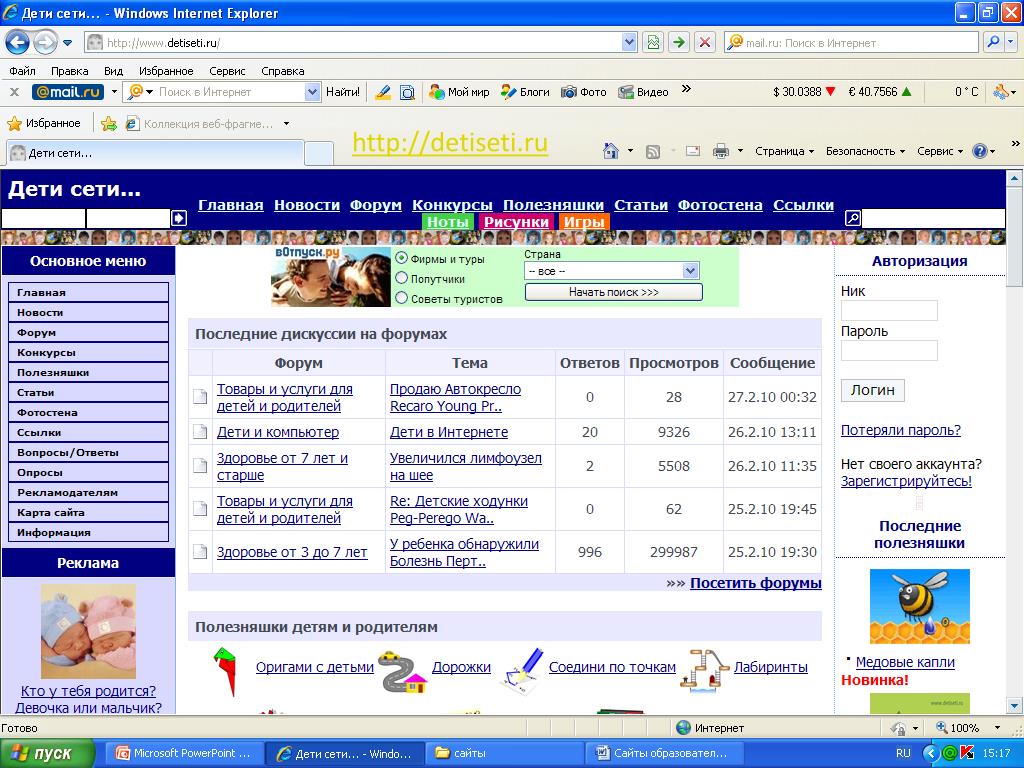
Task: Switch to Microsoft PowerPoint in the taskbar
Action: 184,754
